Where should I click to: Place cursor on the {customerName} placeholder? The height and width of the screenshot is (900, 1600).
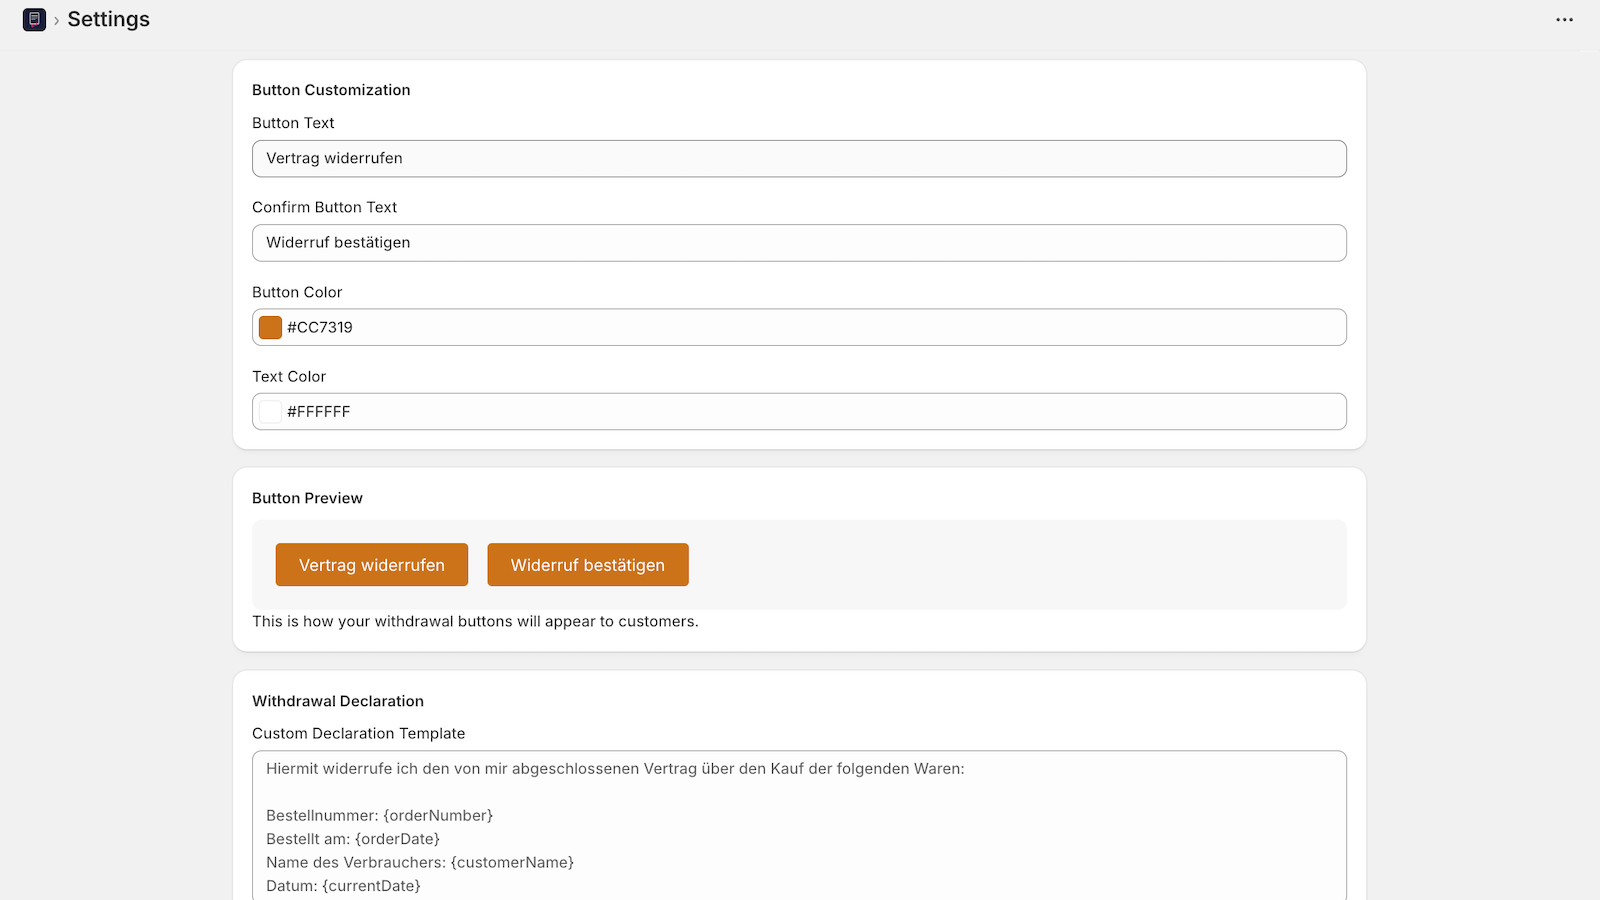point(512,862)
